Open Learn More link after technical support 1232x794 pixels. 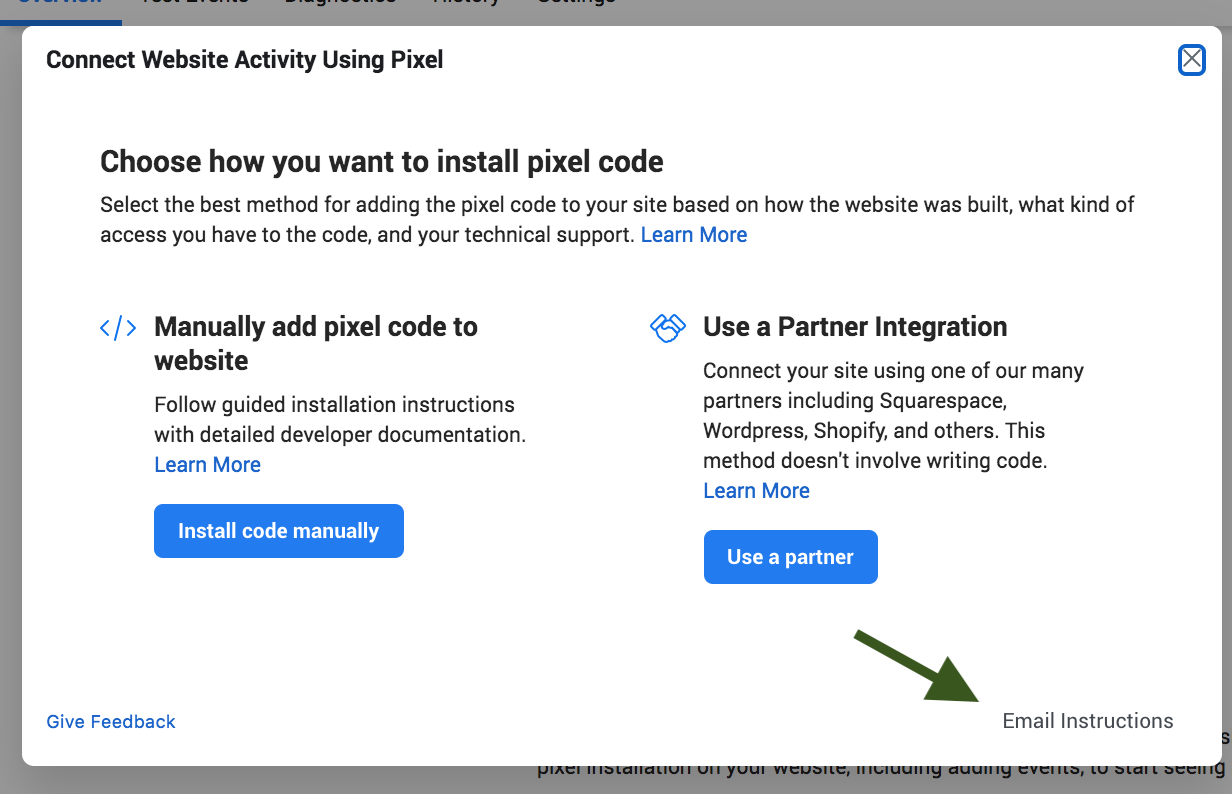tap(694, 235)
